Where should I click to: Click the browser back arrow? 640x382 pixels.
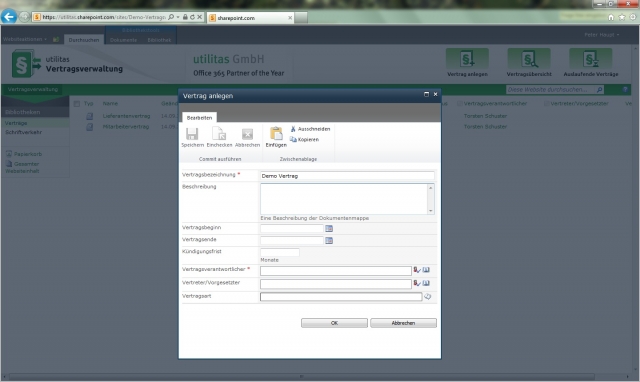pos(9,17)
